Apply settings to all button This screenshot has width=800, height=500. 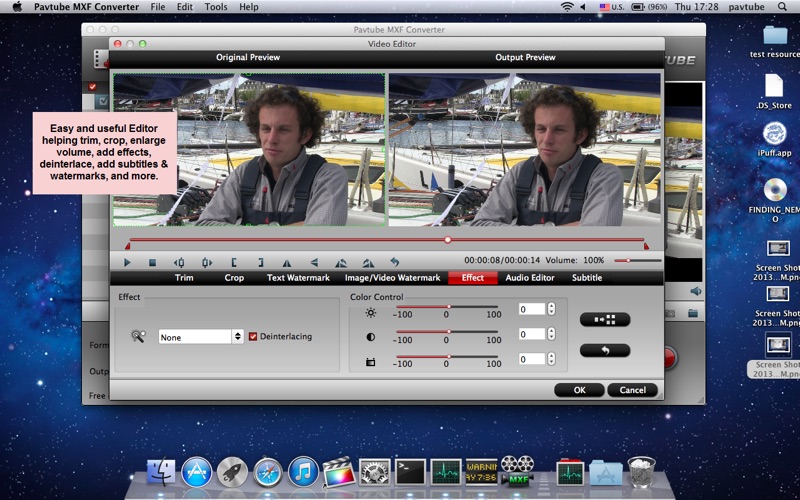[605, 319]
